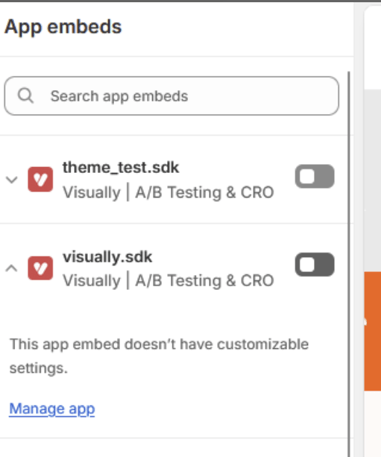Enable the theme_test.sdk app embed toggle

point(314,176)
